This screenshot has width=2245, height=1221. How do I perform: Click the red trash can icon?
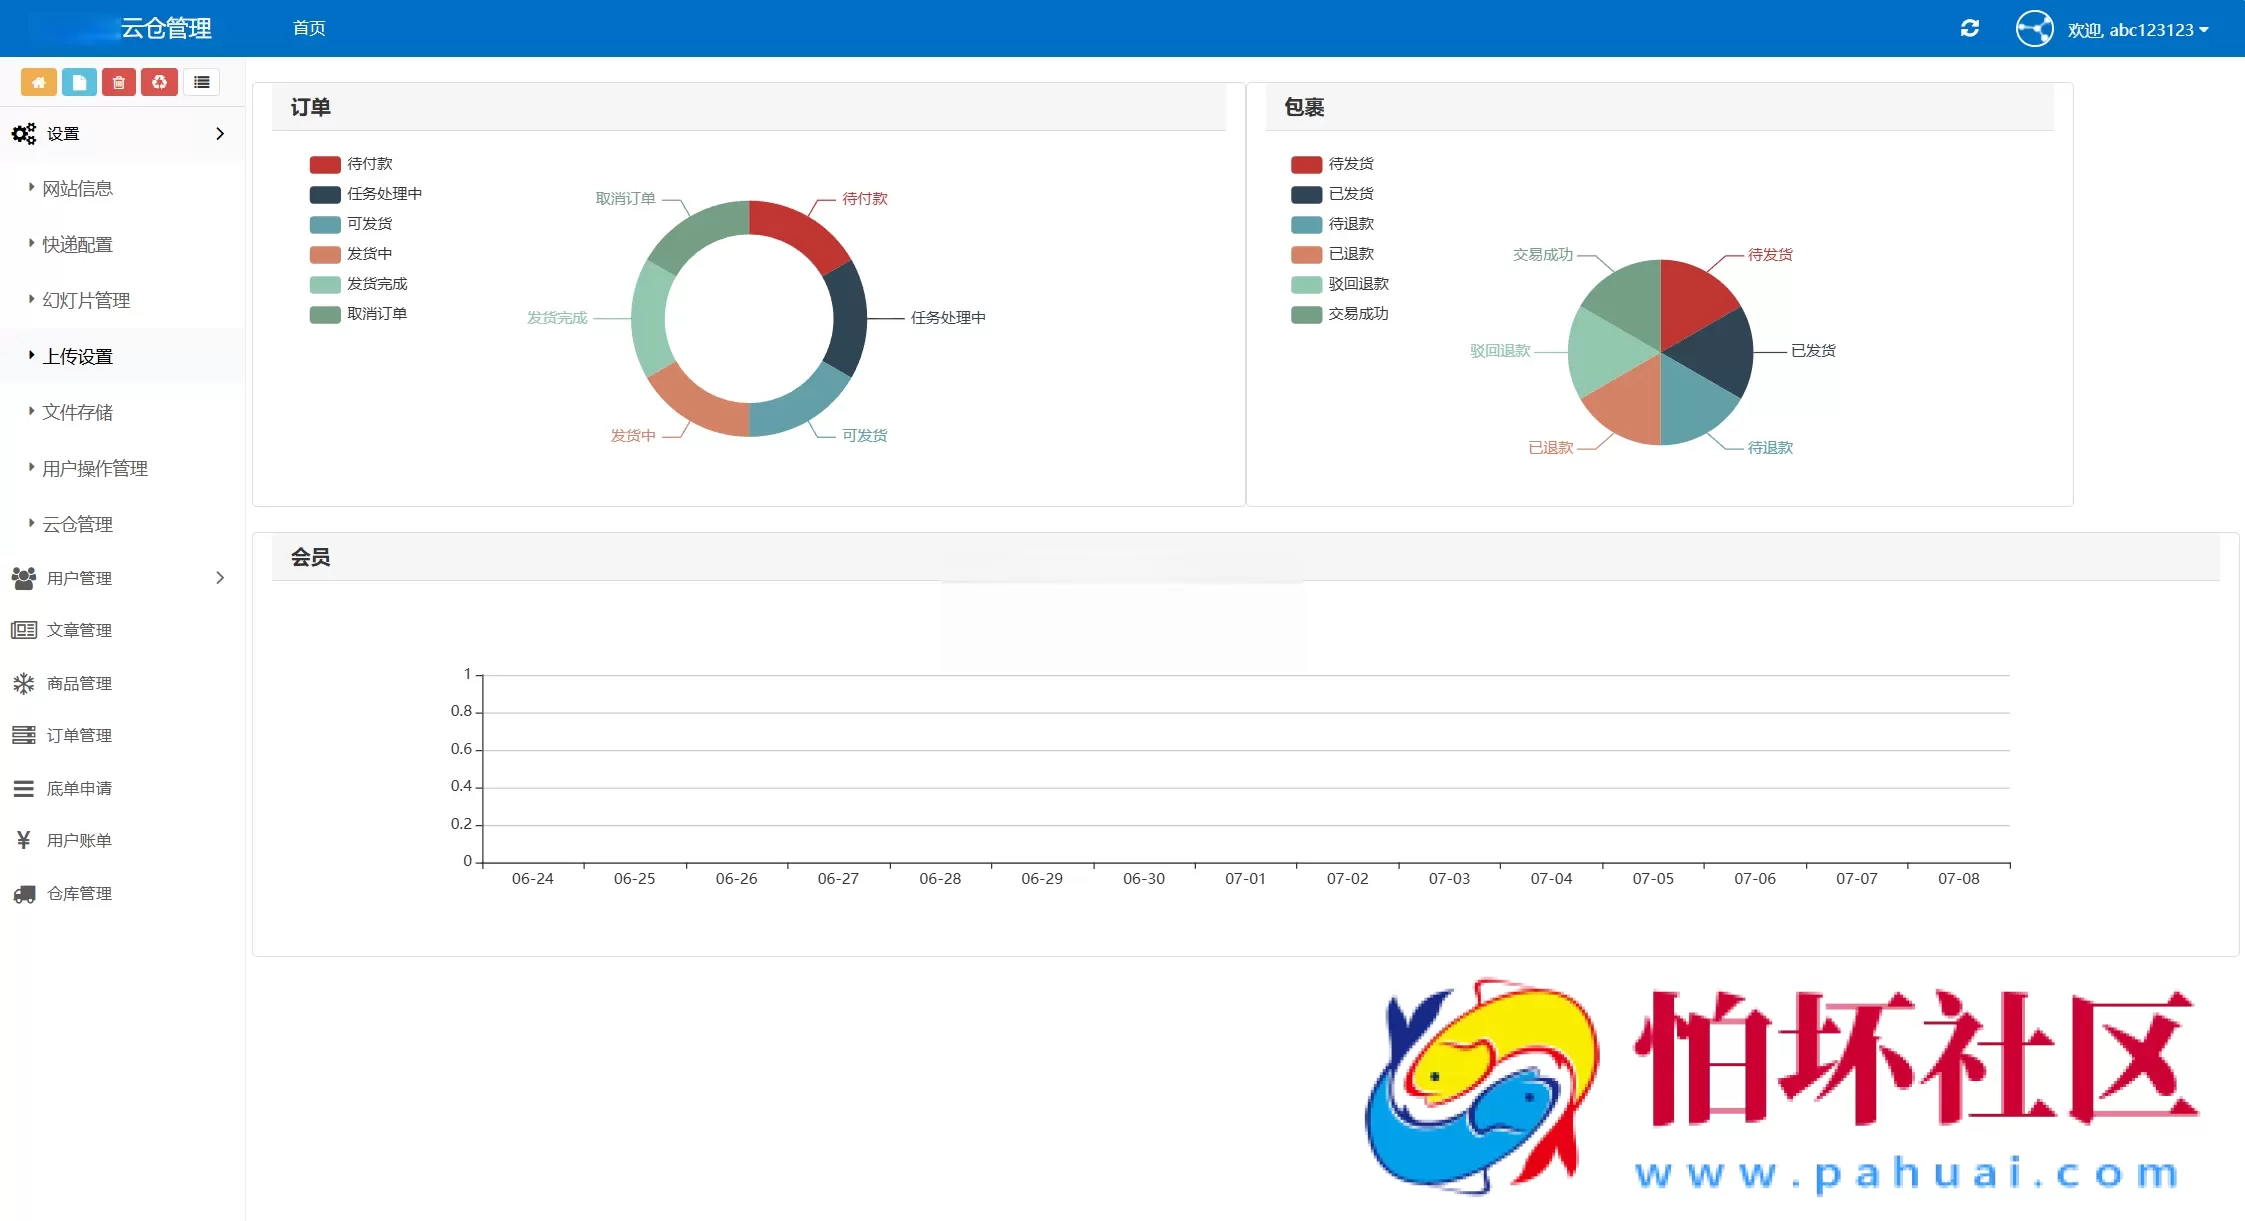119,82
